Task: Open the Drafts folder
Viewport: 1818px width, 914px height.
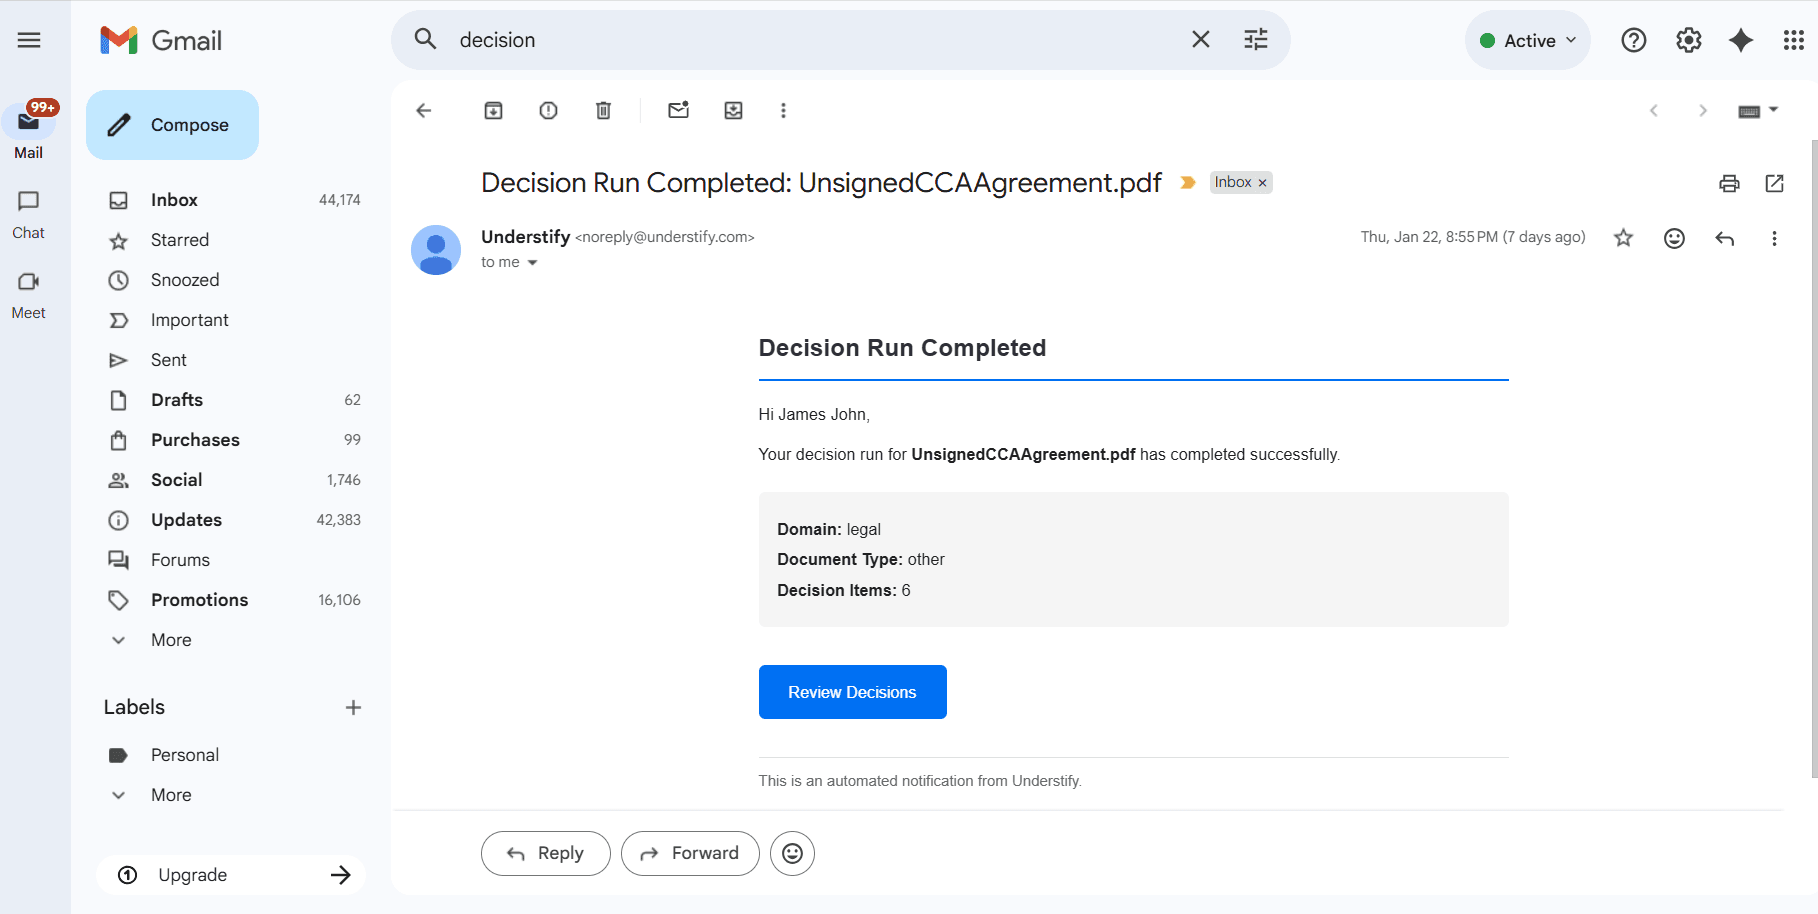Action: tap(177, 400)
